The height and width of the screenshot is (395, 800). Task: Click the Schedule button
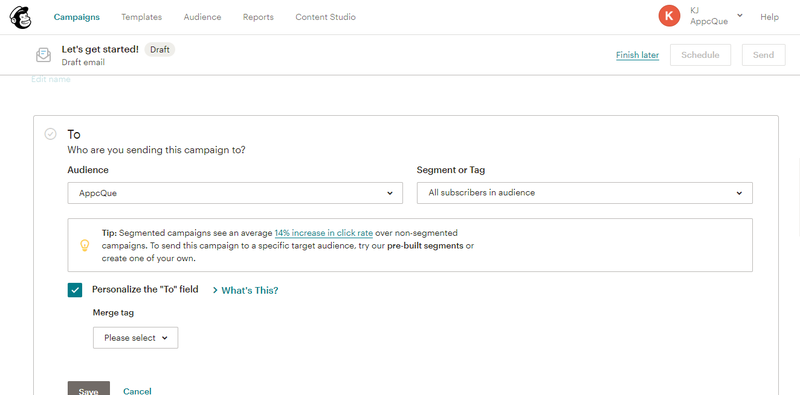tap(700, 55)
